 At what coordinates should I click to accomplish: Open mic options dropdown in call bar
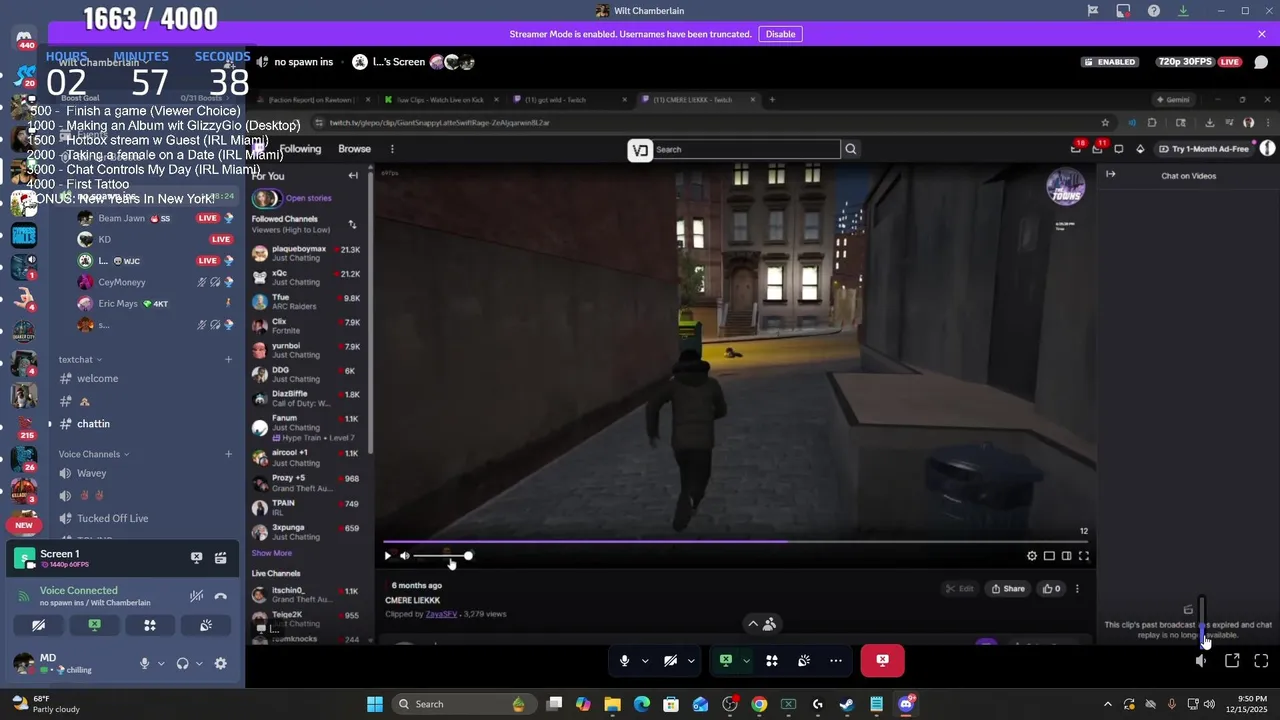point(645,661)
